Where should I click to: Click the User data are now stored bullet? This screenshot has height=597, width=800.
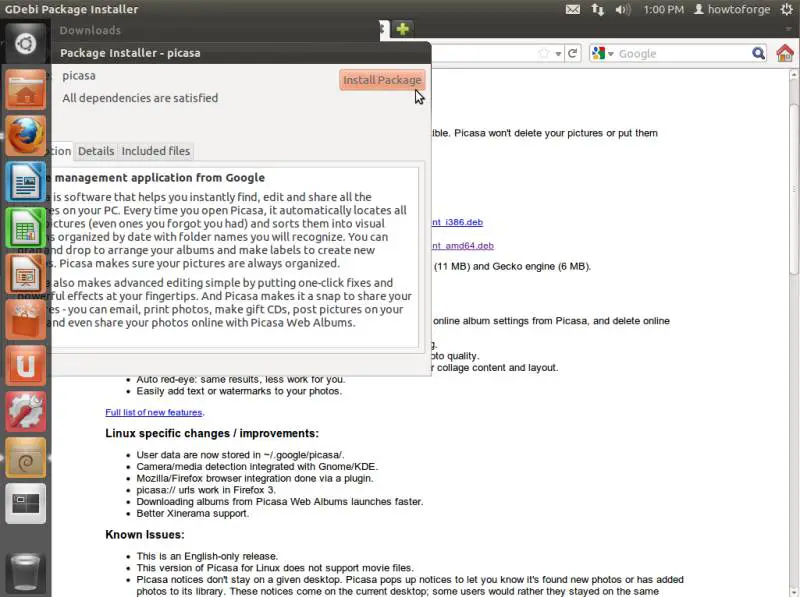[x=240, y=455]
